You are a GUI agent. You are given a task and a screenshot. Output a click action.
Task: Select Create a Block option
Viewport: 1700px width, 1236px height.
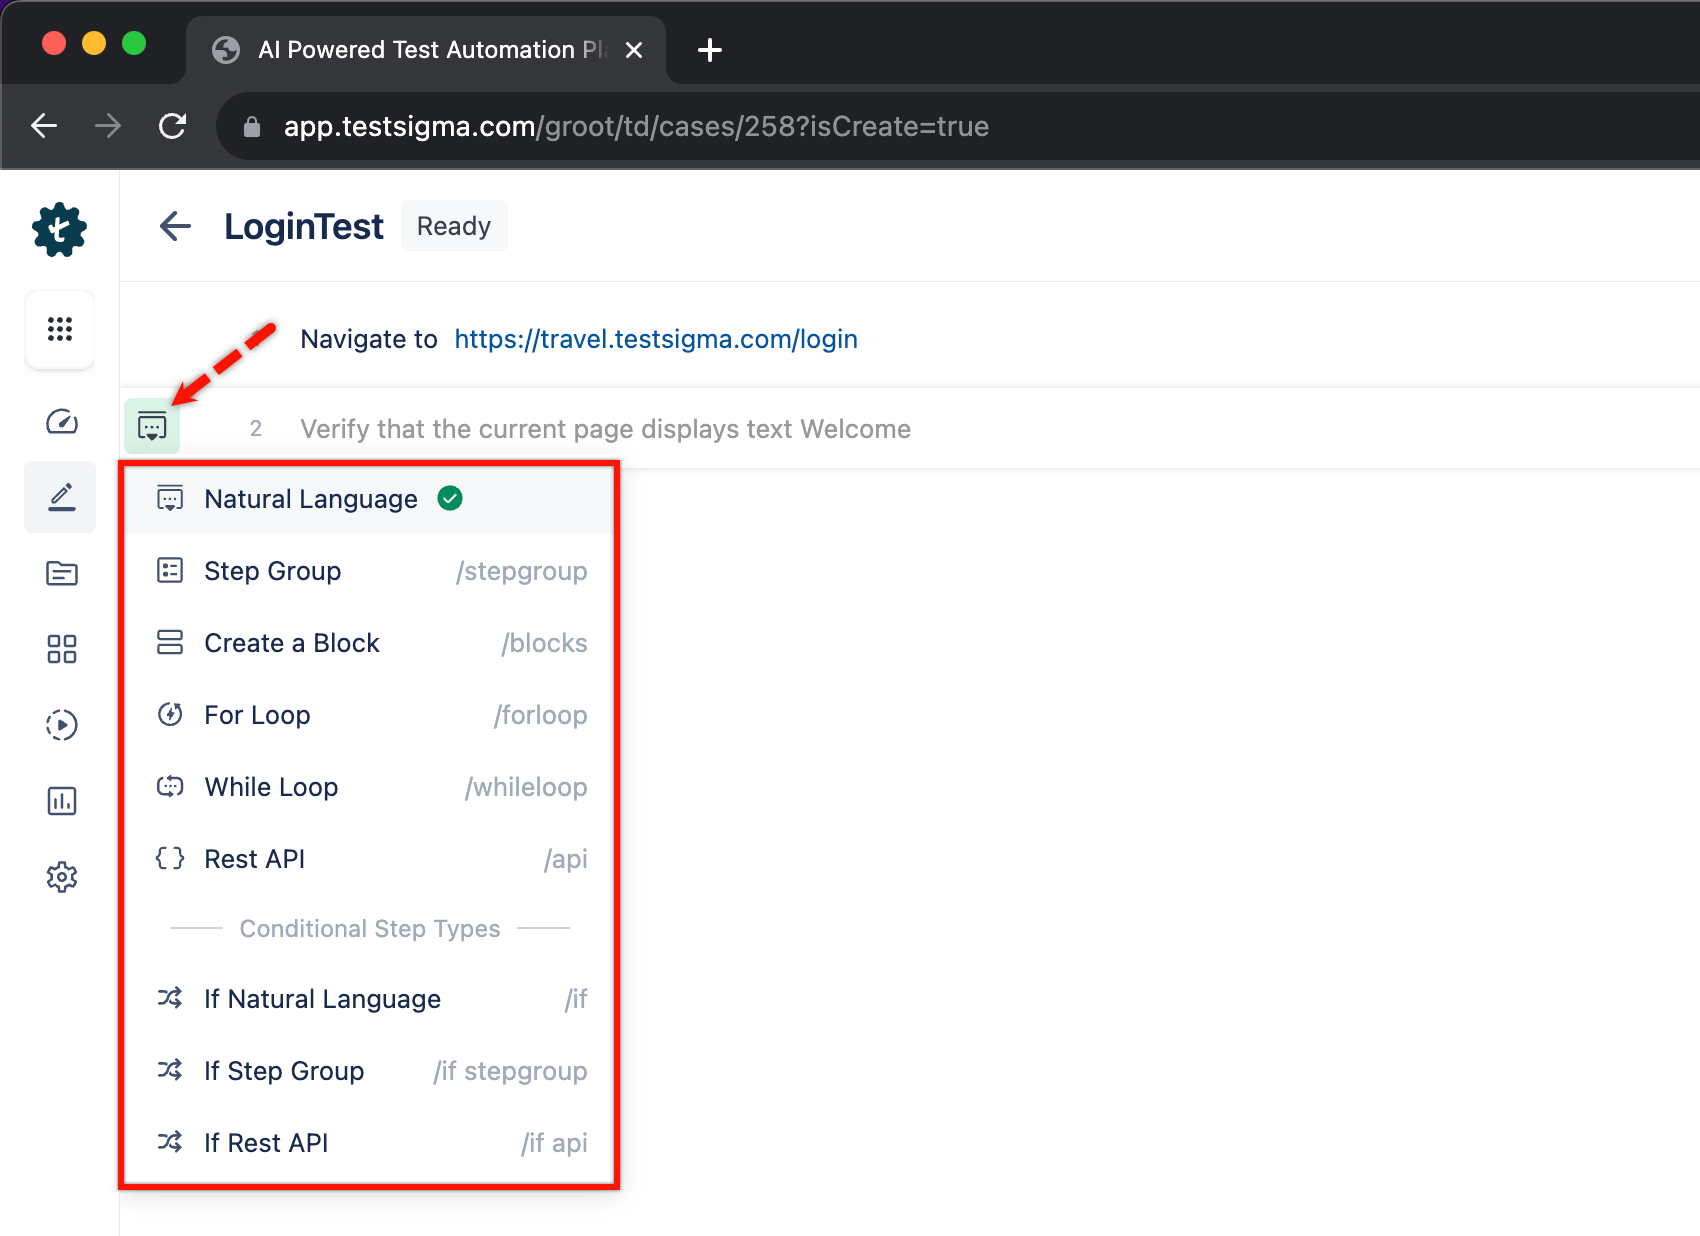[x=368, y=643]
